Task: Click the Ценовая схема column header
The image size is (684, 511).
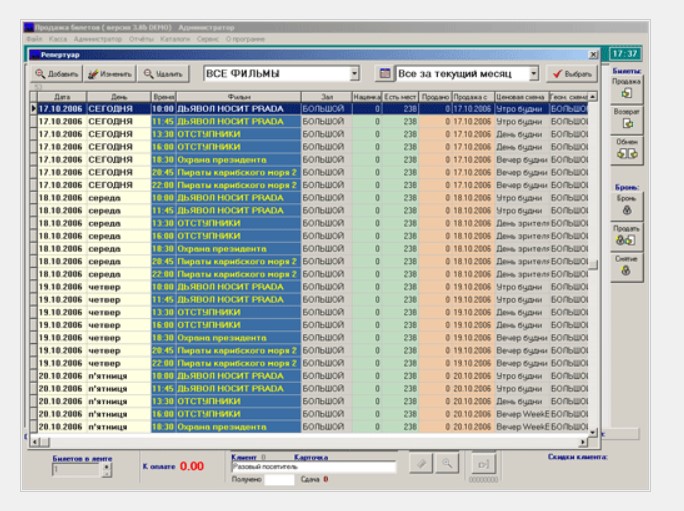Action: (x=521, y=96)
